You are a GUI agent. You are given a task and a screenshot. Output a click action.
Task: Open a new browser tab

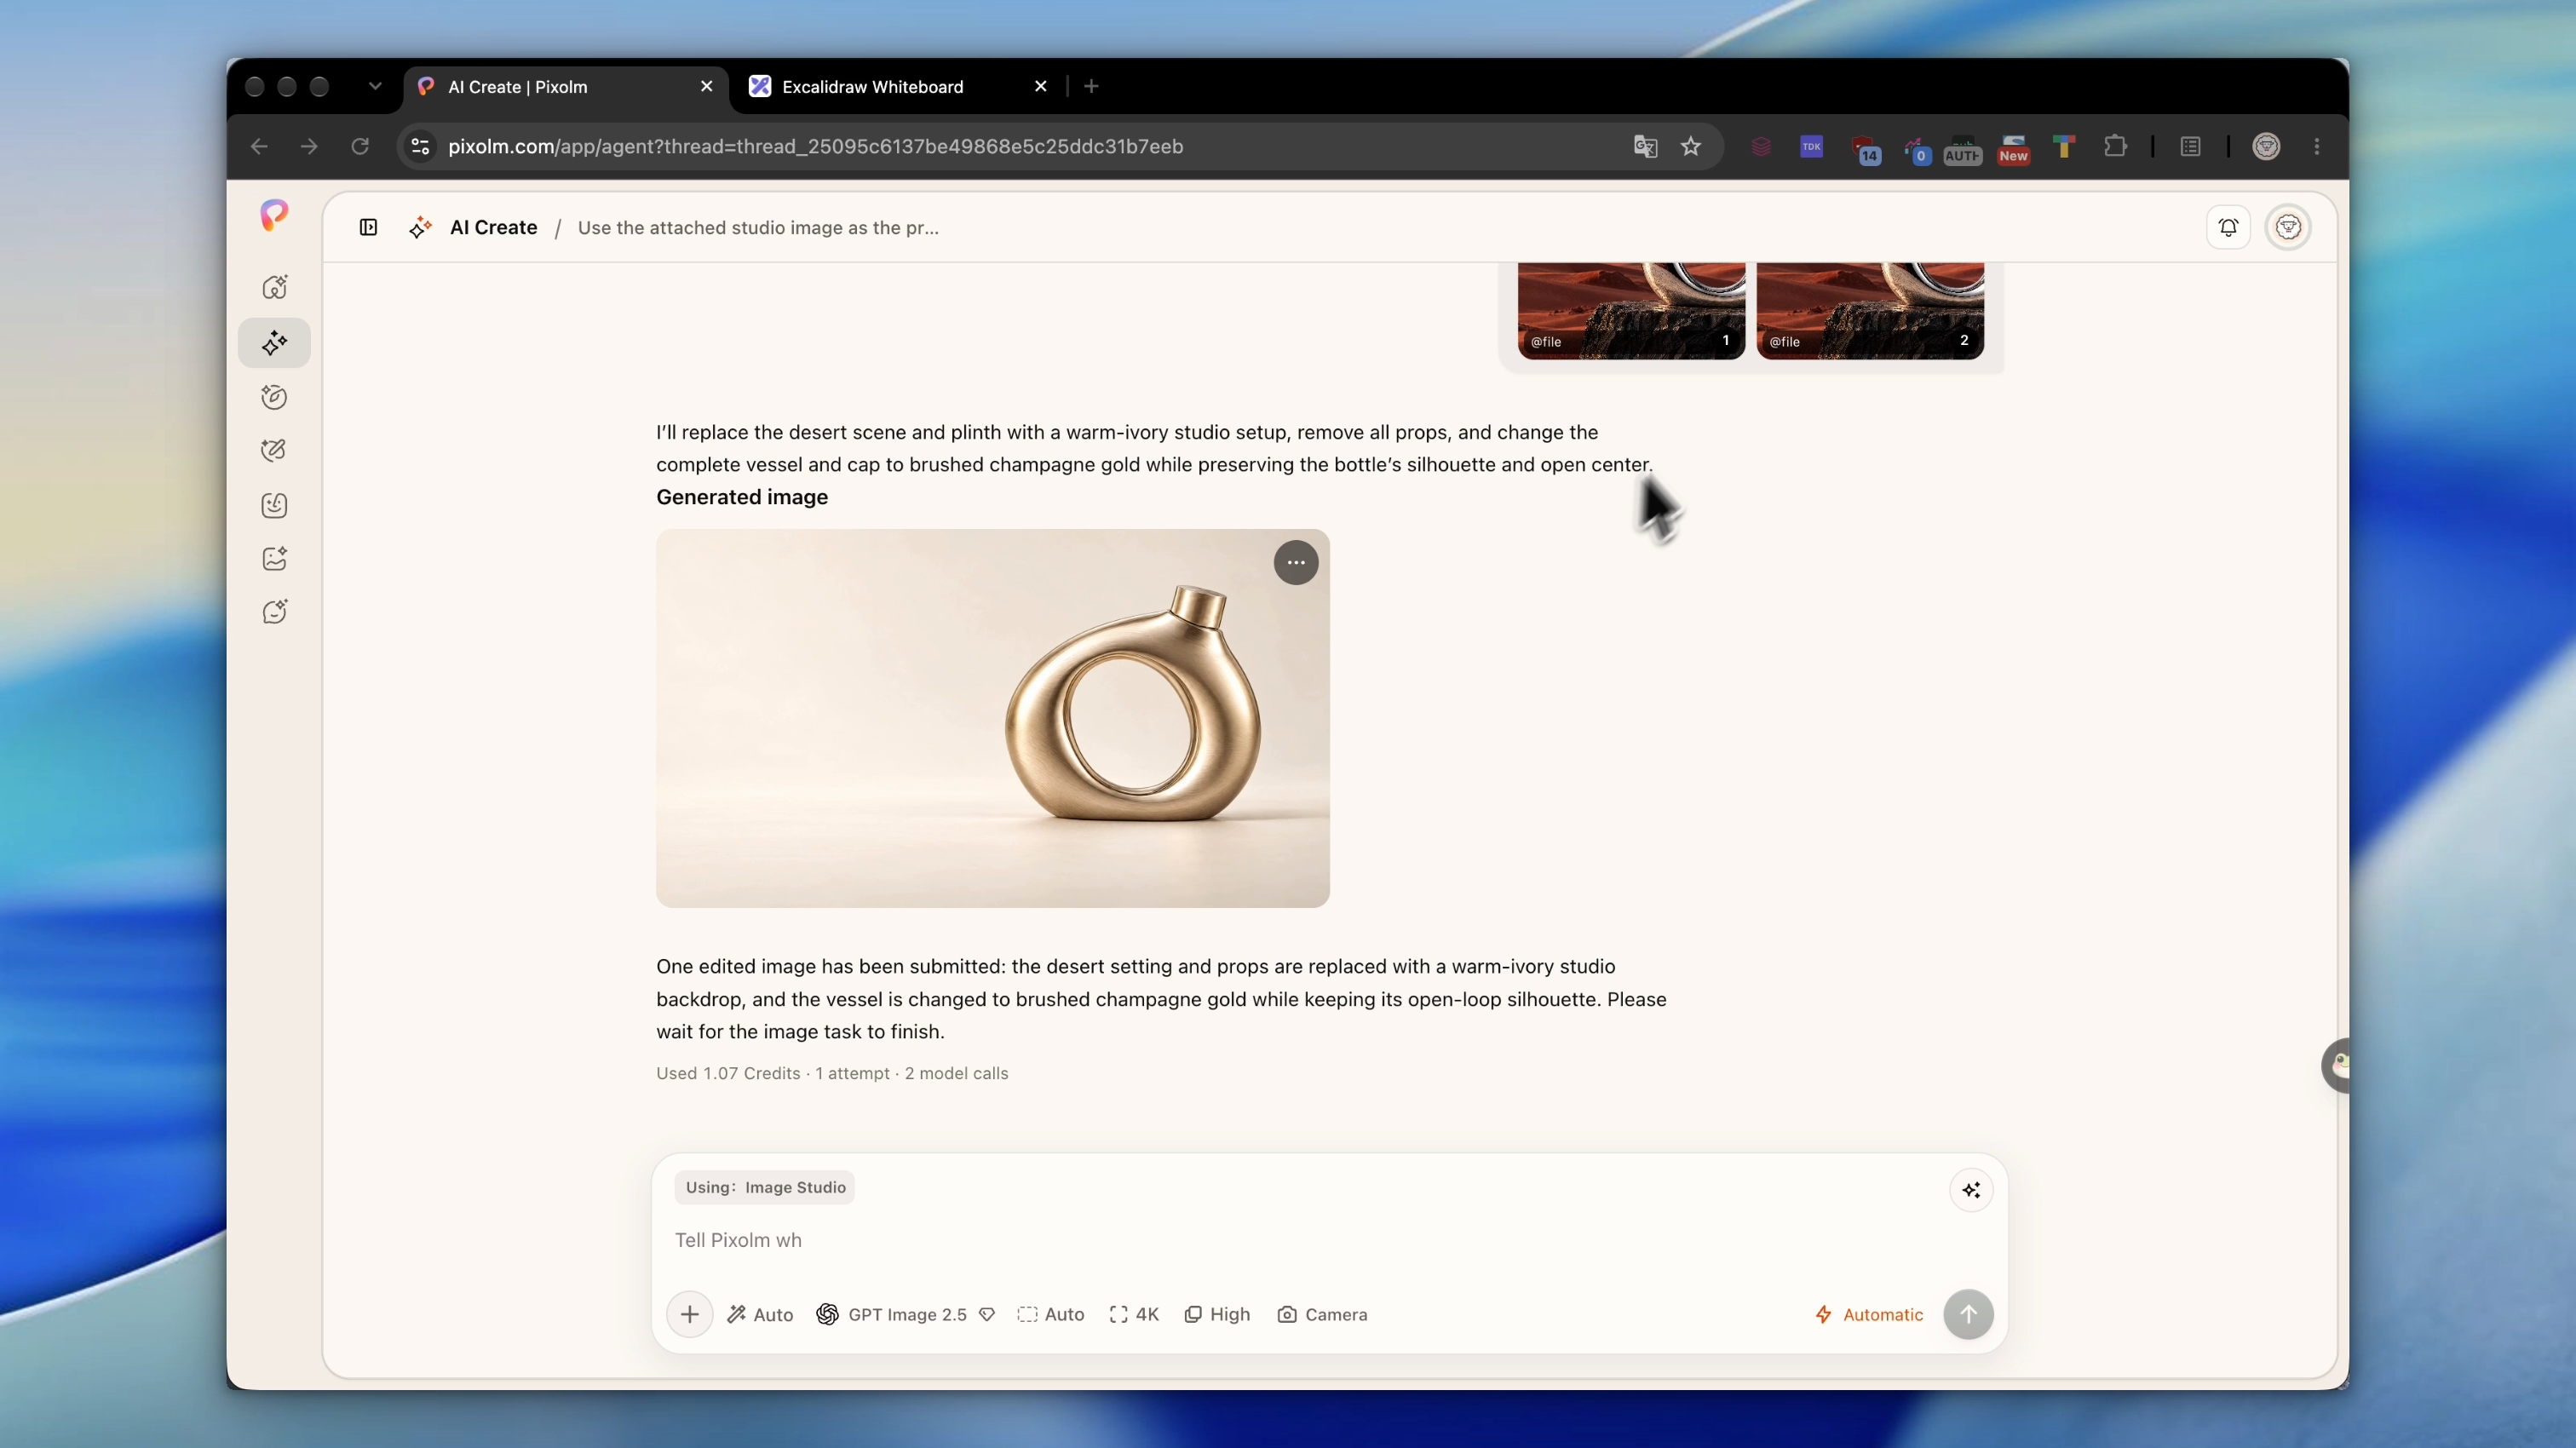(1091, 86)
